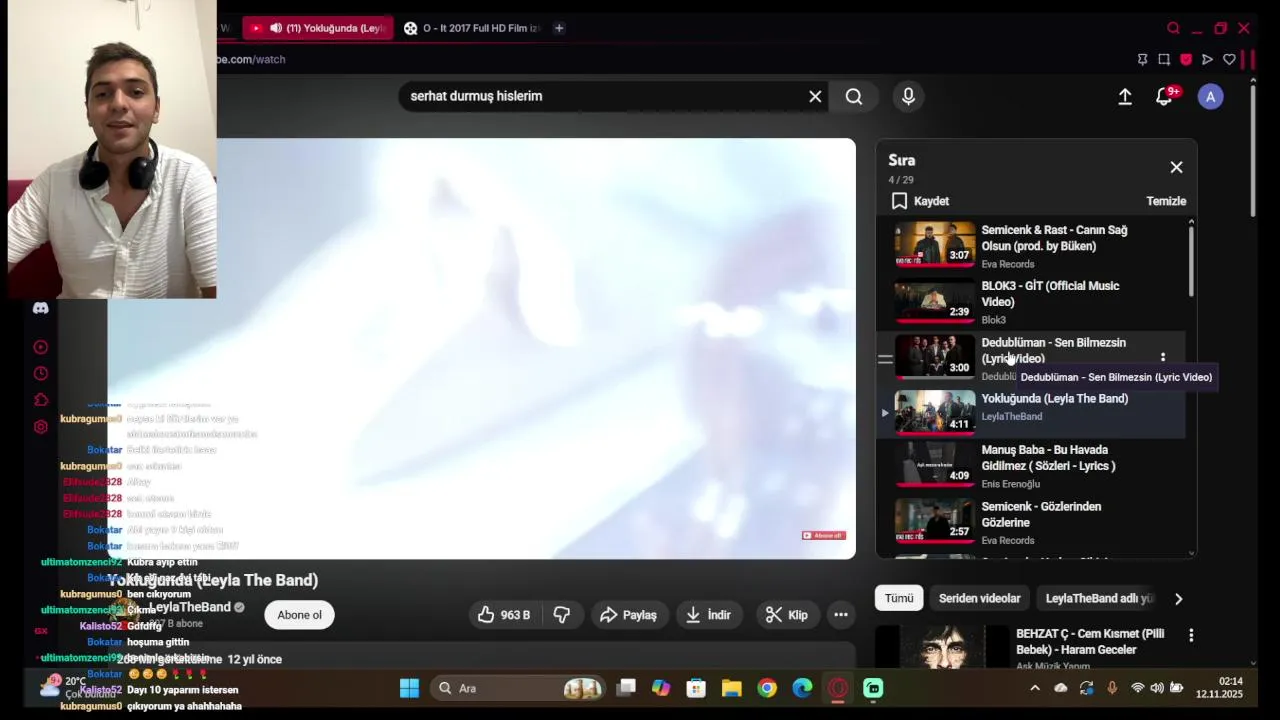The image size is (1280, 720).
Task: Open the account avatar labeled A
Action: pyautogui.click(x=1211, y=96)
